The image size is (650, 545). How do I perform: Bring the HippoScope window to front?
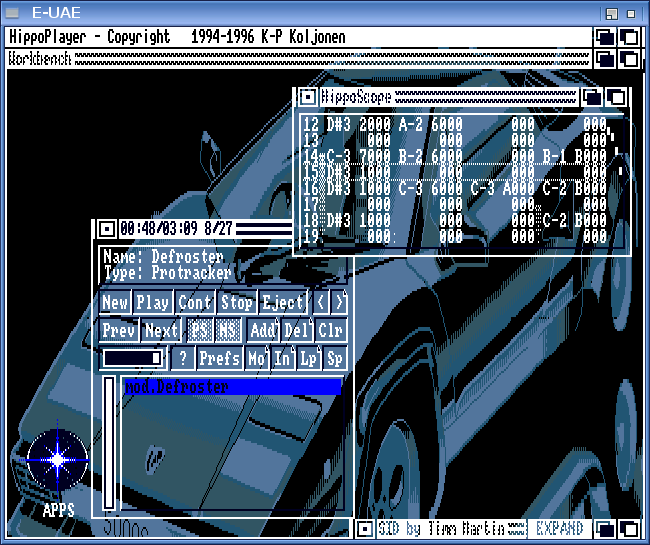pos(616,97)
